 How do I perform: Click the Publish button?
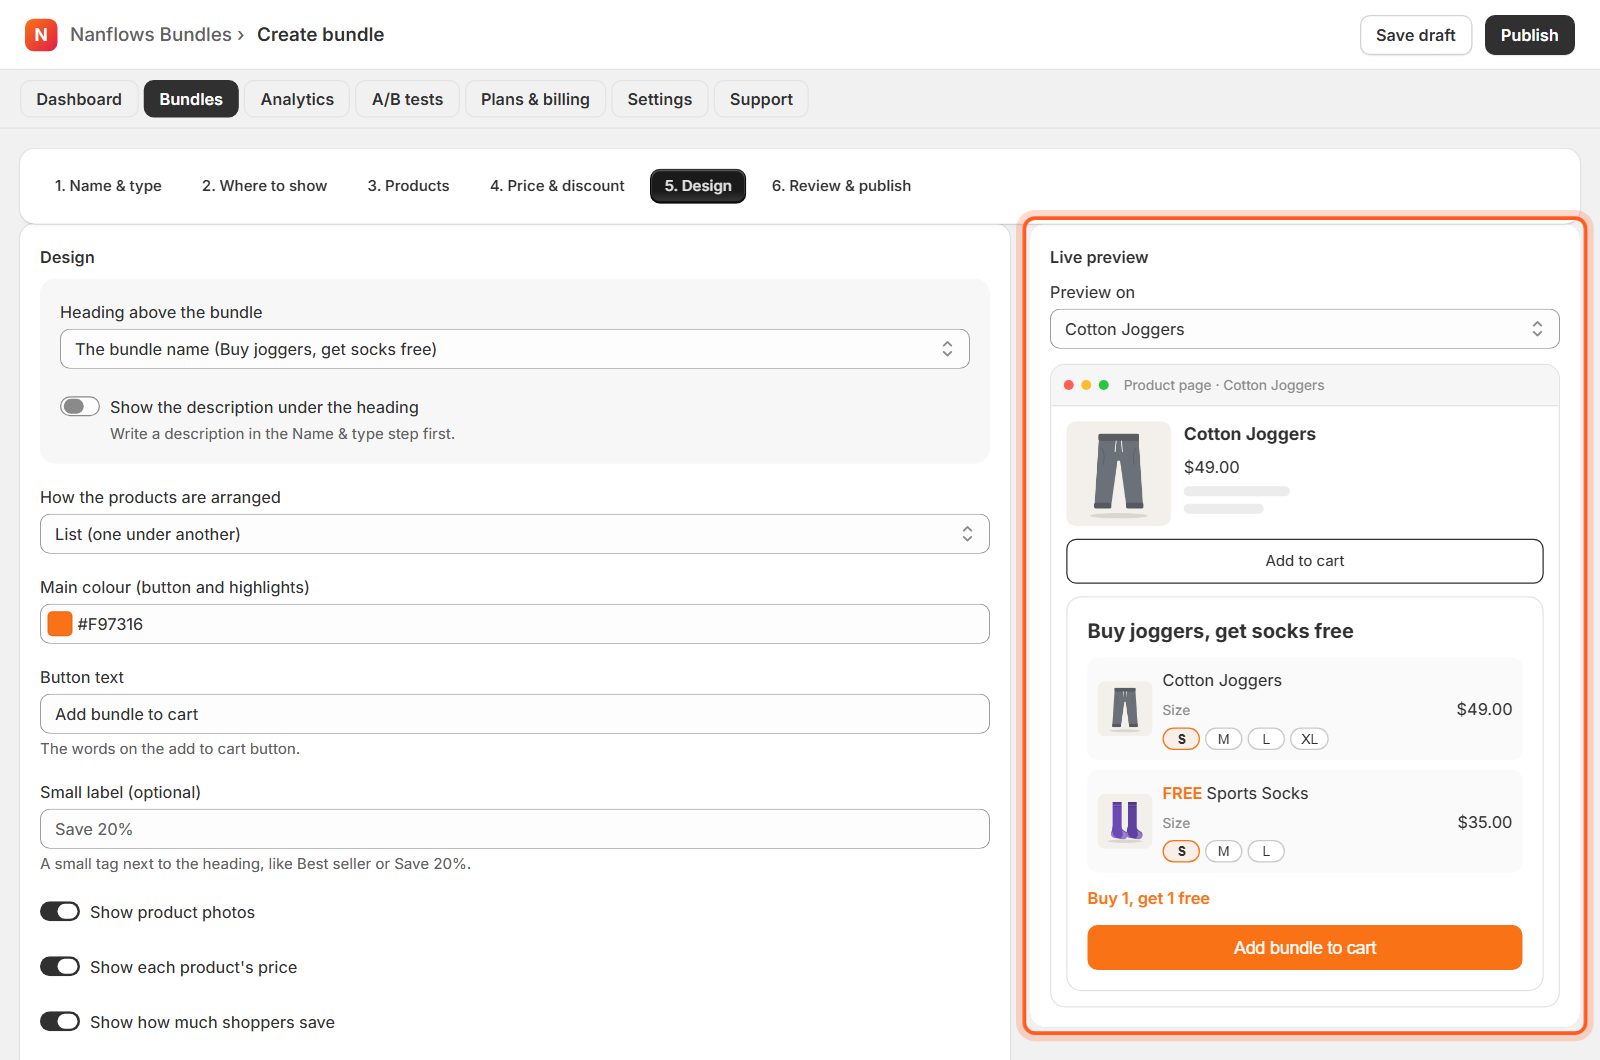[1529, 35]
